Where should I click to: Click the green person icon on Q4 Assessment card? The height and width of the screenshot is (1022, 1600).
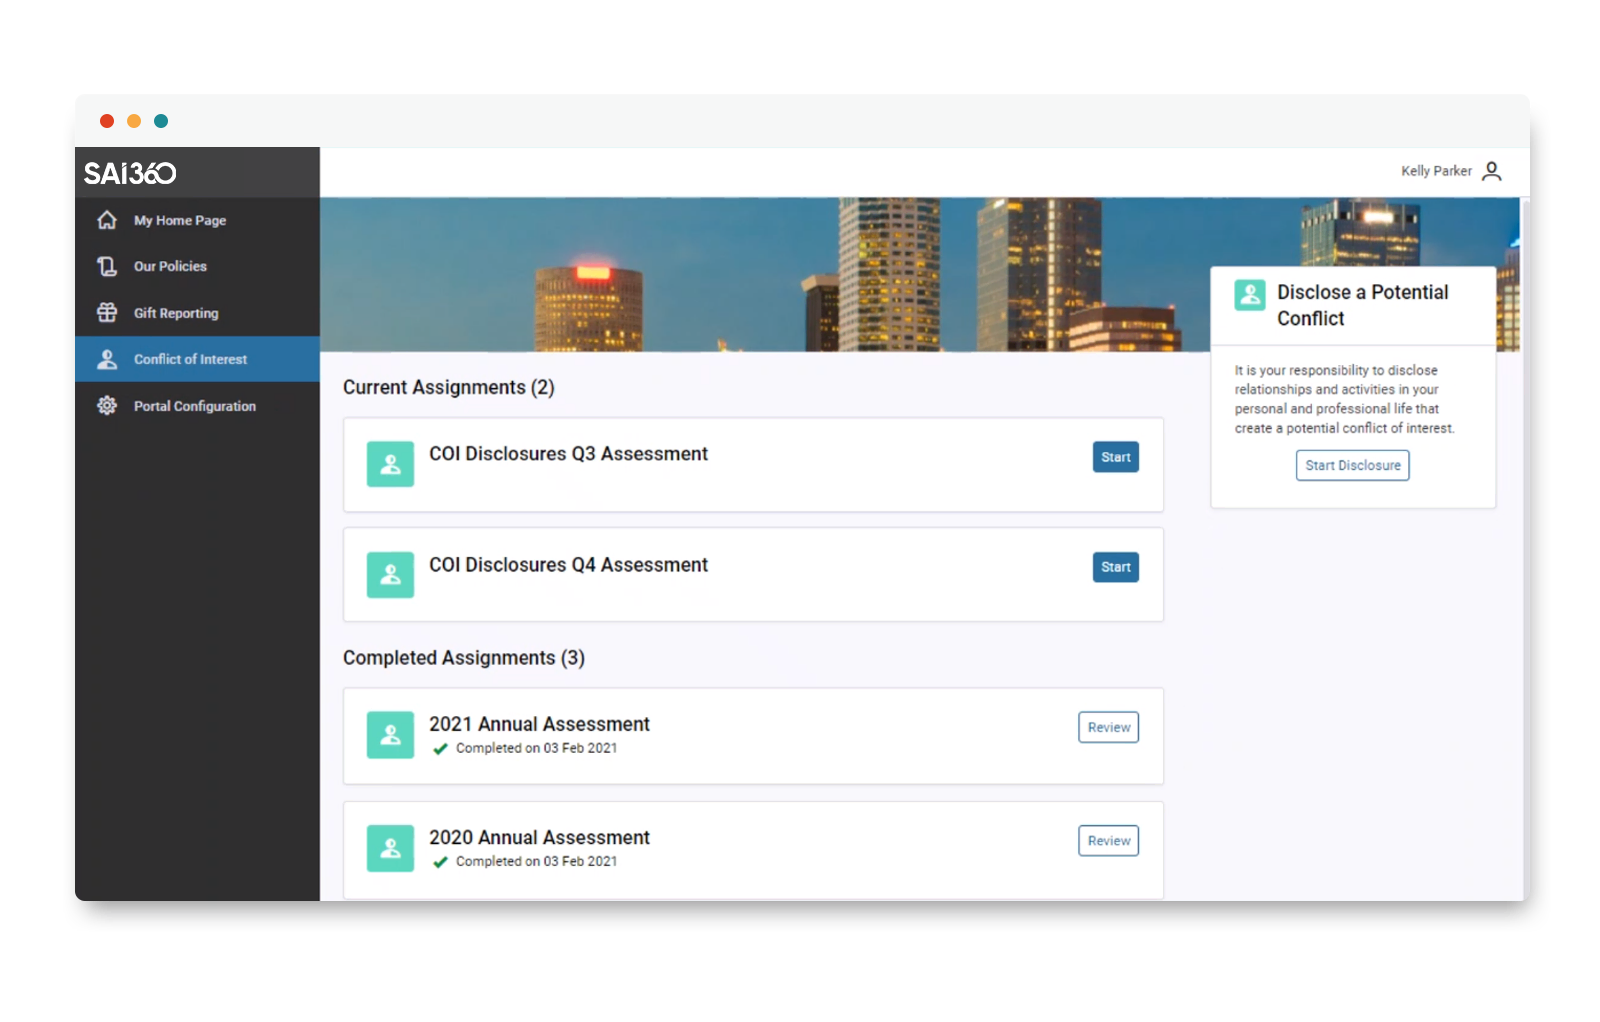pos(390,575)
